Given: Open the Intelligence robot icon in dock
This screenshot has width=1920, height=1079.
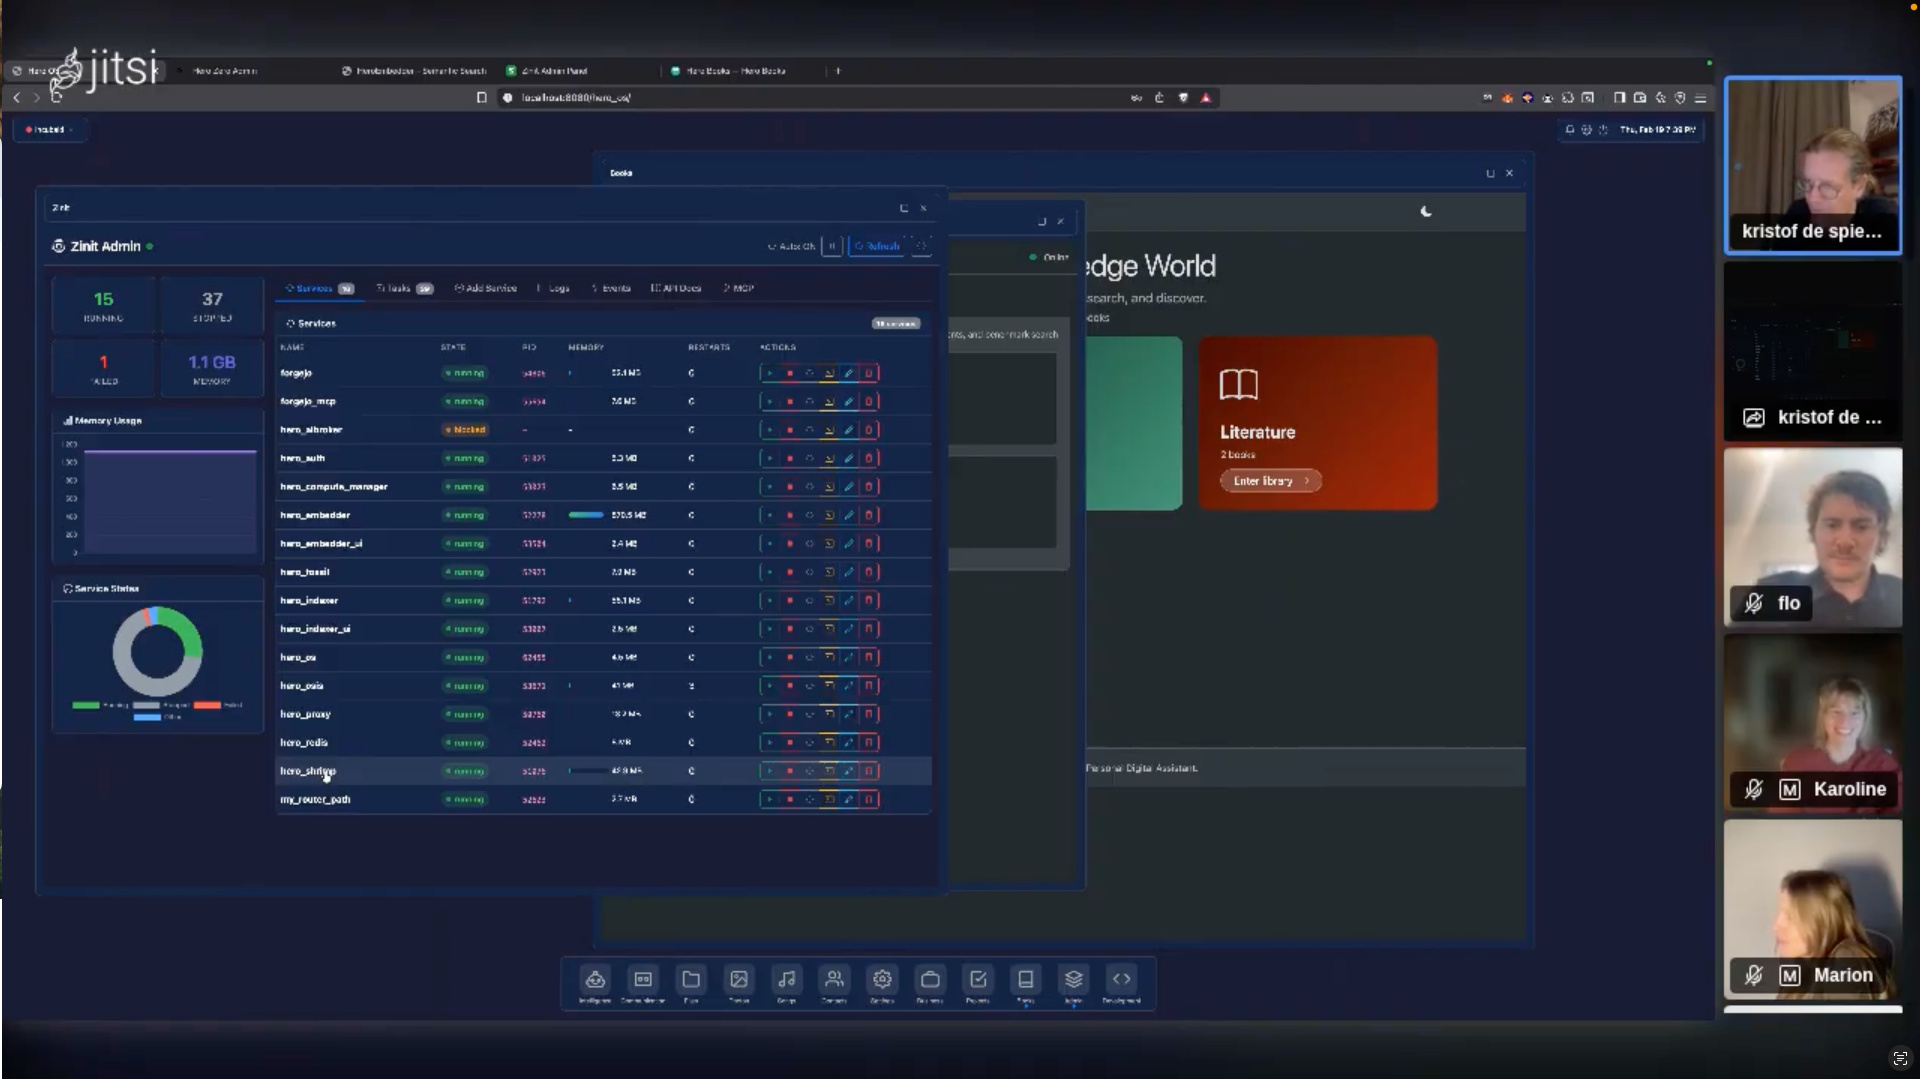Looking at the screenshot, I should [595, 980].
